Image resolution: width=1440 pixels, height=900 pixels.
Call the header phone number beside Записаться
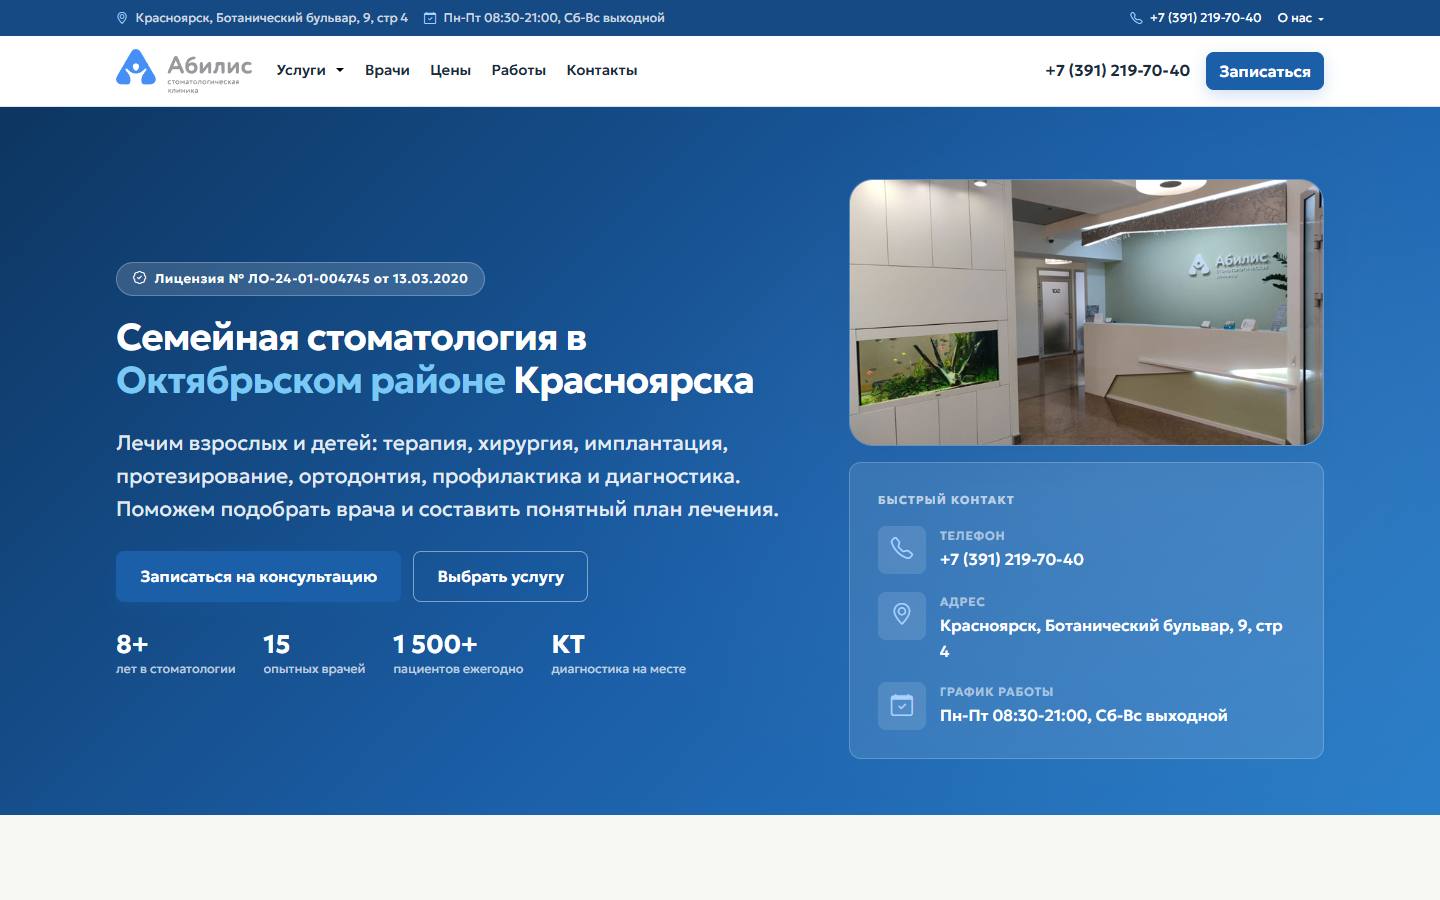point(1117,70)
